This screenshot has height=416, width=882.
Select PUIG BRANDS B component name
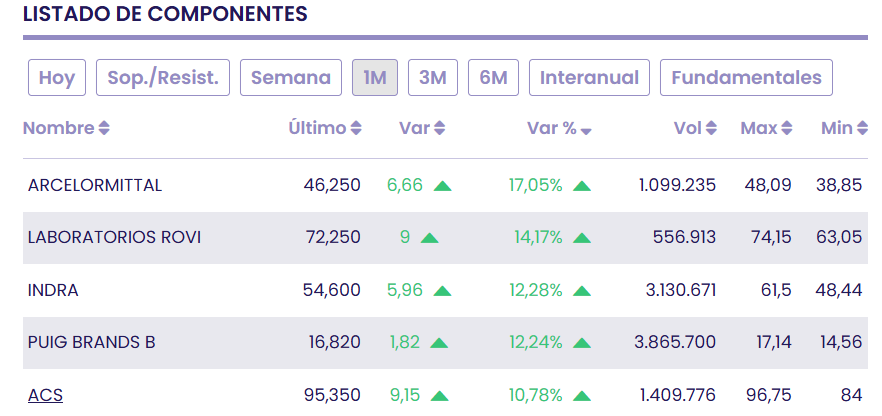[91, 343]
